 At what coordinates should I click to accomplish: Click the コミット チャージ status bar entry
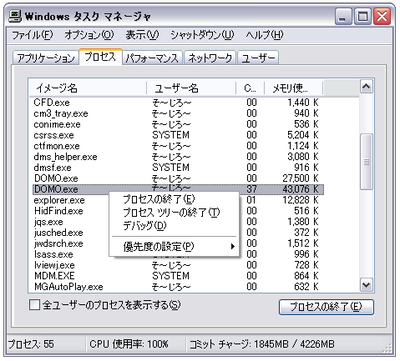[x=262, y=344]
